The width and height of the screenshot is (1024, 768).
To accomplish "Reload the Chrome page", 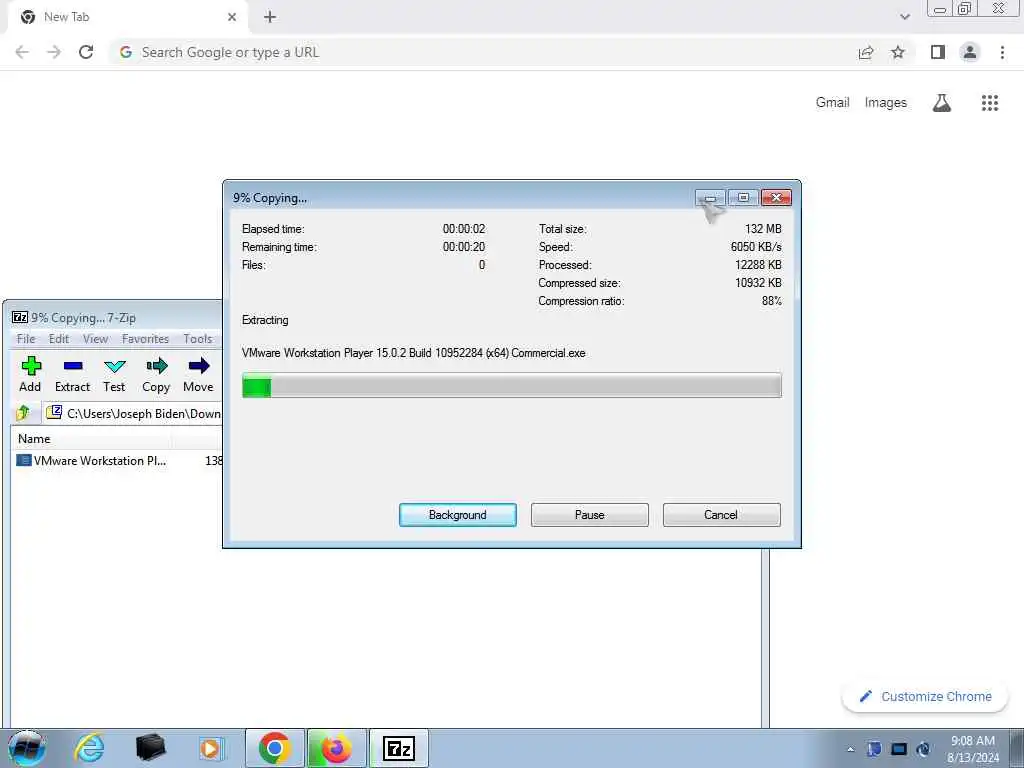I will tap(86, 52).
